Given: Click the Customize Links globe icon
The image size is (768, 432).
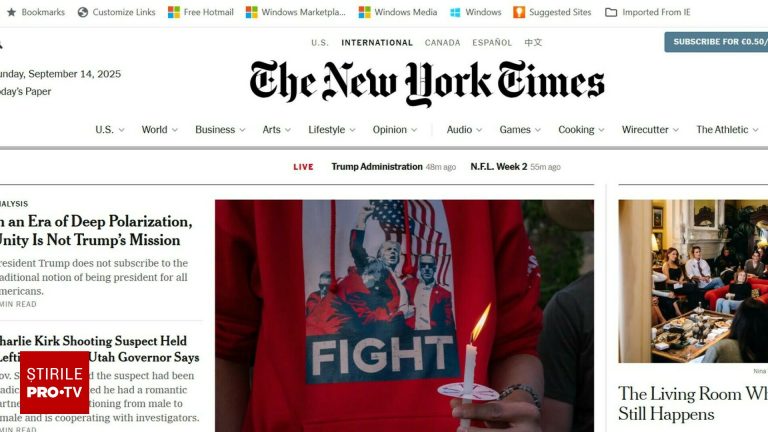Looking at the screenshot, I should (x=83, y=12).
